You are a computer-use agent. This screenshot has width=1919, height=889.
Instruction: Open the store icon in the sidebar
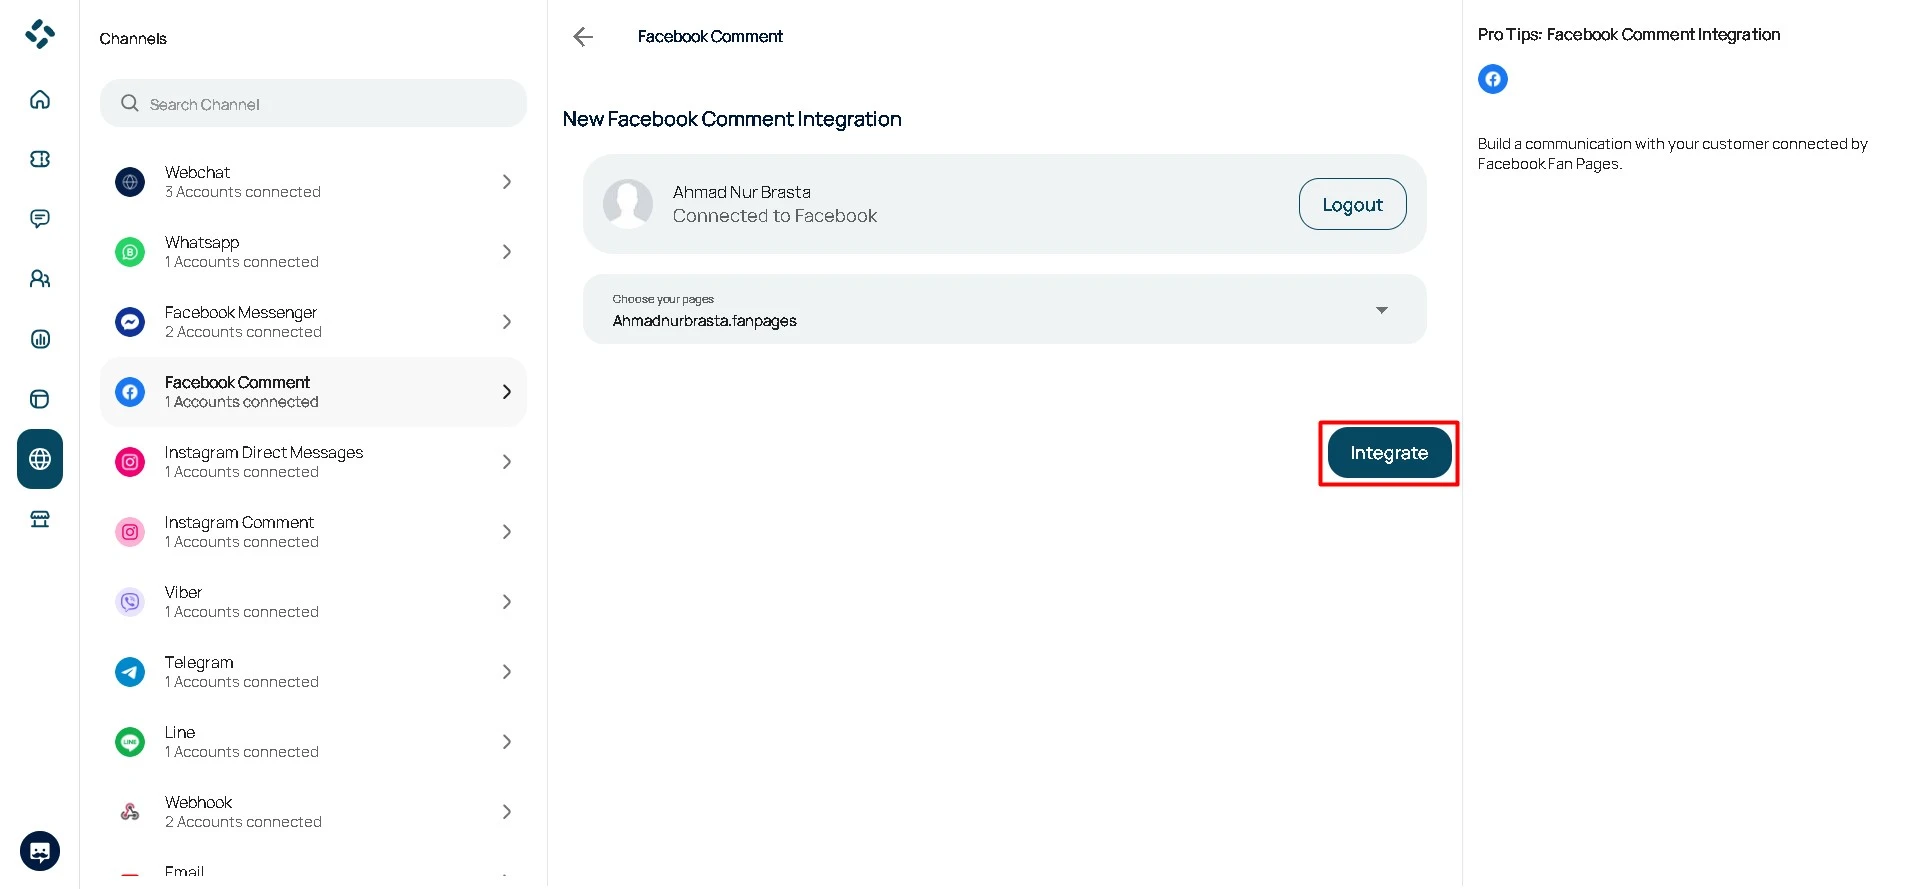[40, 519]
